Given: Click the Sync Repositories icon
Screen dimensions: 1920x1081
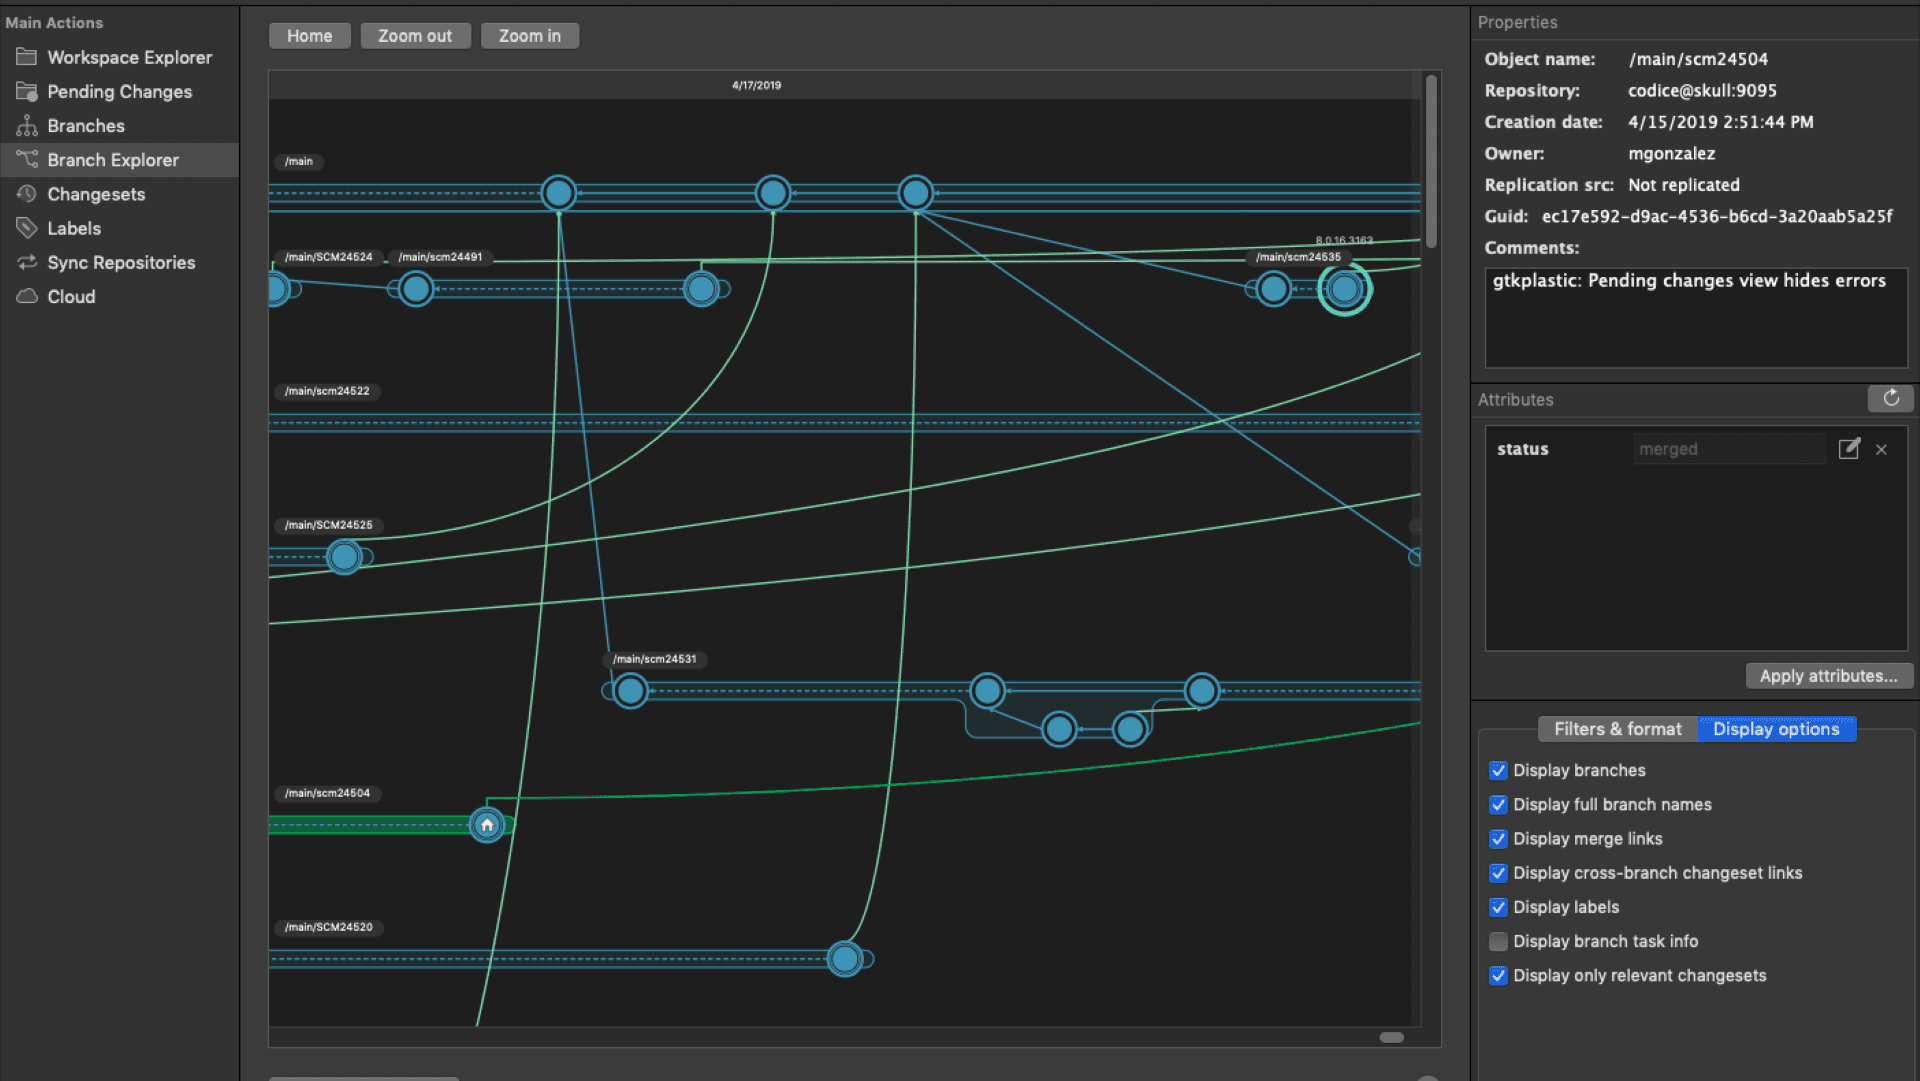Looking at the screenshot, I should coord(24,262).
